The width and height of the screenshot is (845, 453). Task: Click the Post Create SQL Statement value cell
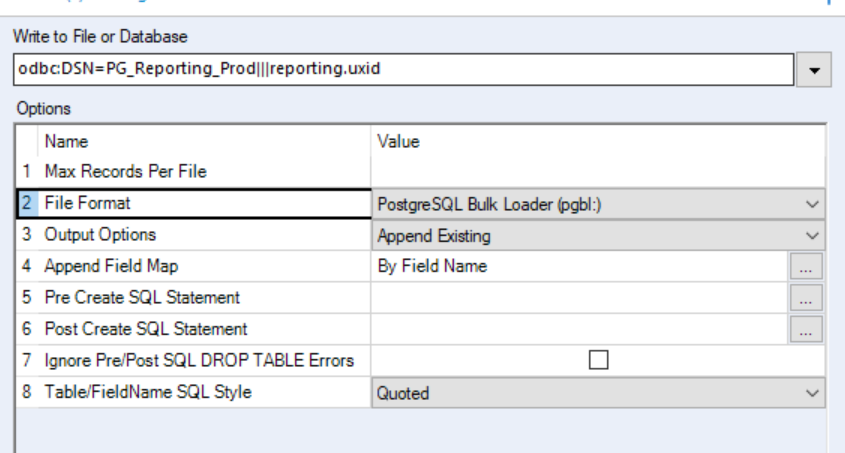point(580,329)
